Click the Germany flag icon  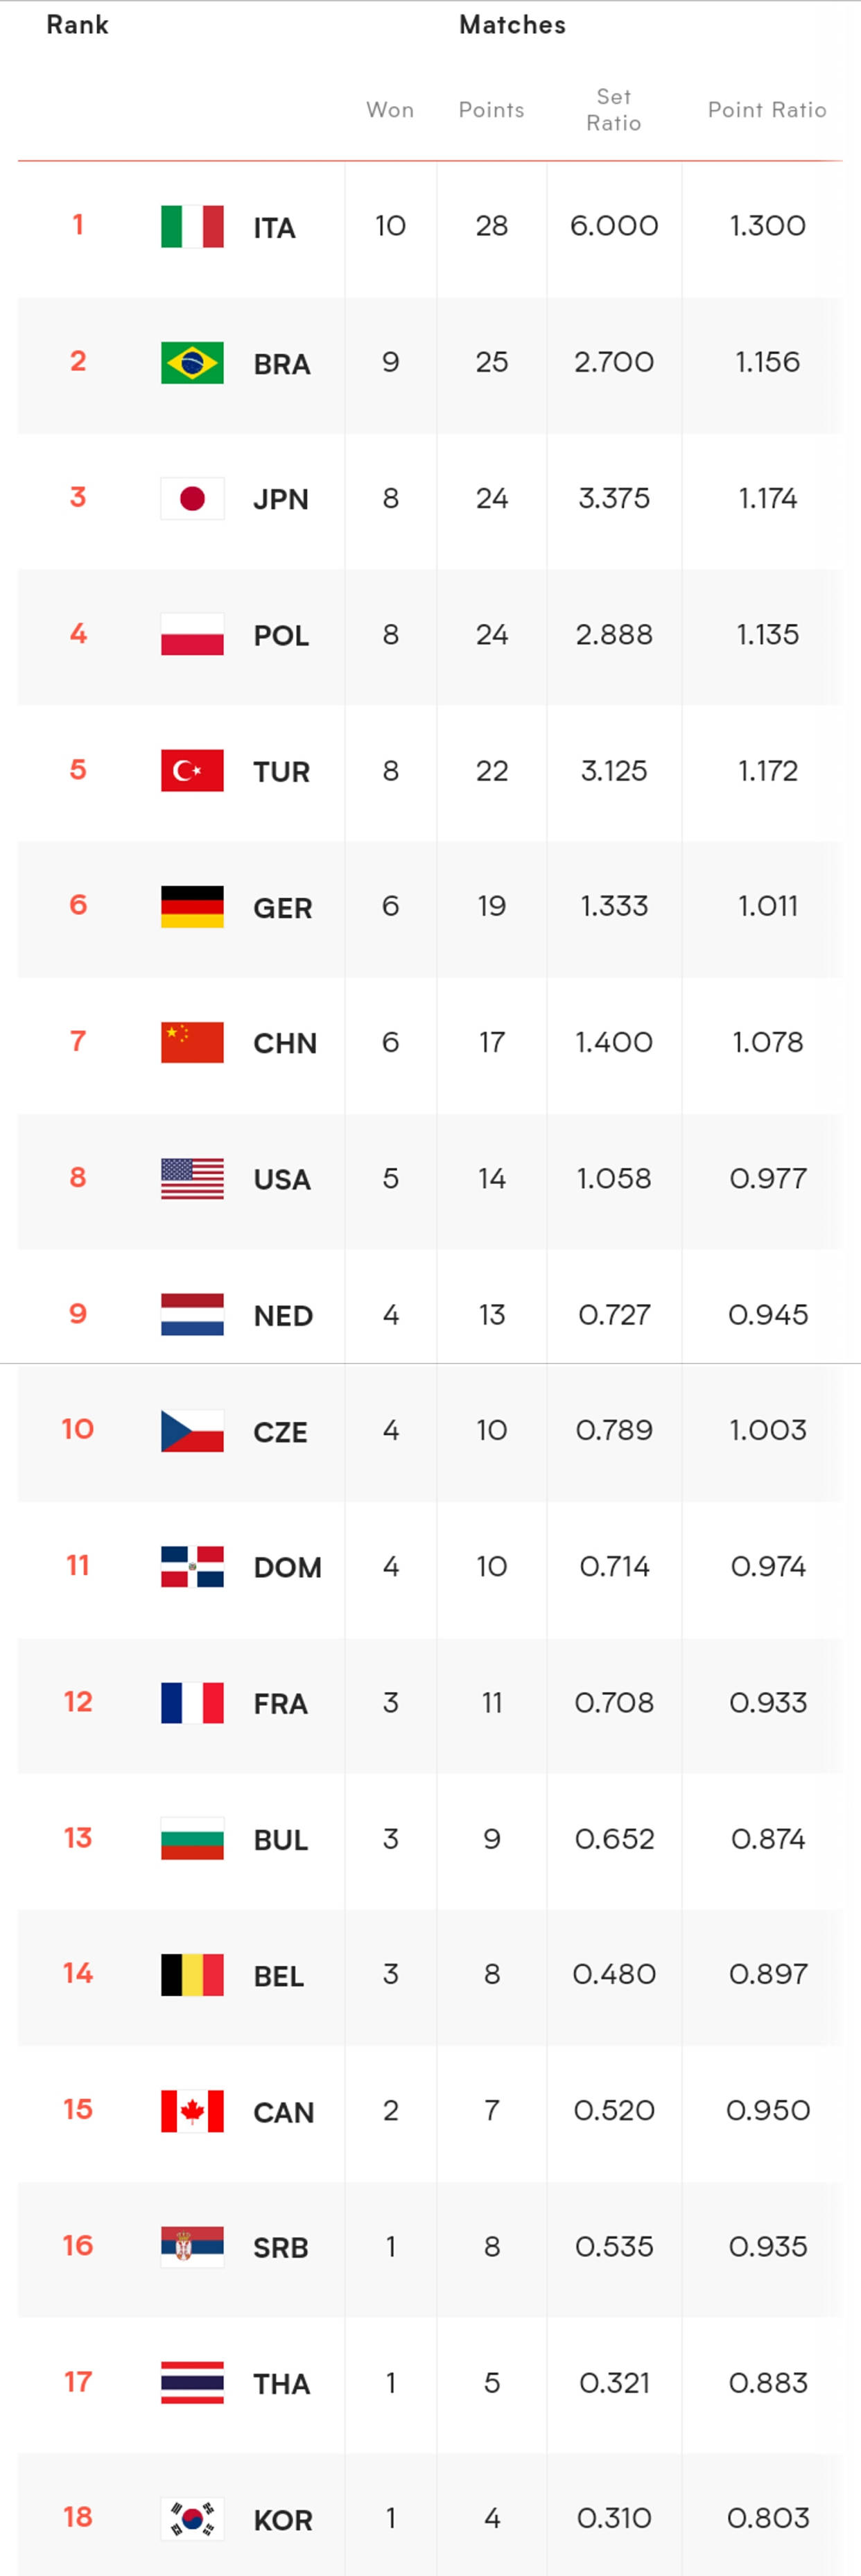tap(192, 907)
